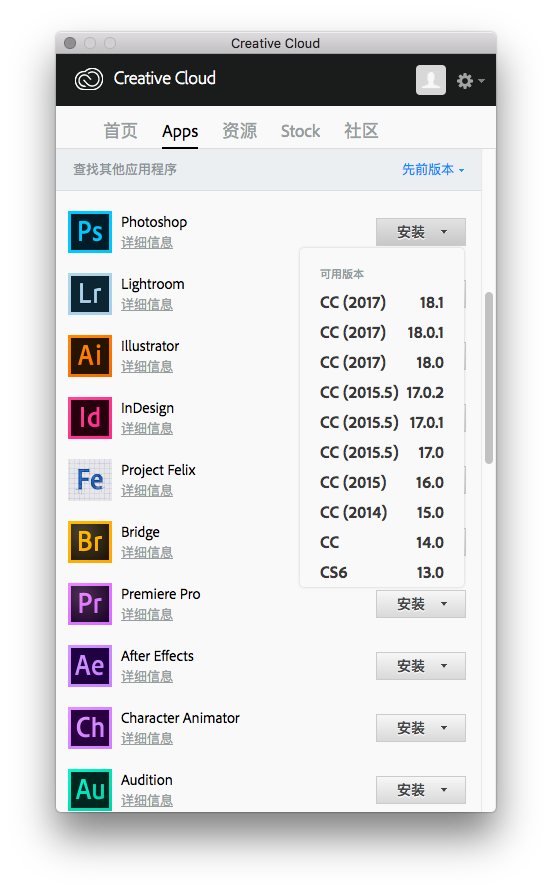Choose version CC (2015.5) 17.0
The width and height of the screenshot is (552, 892).
click(382, 453)
